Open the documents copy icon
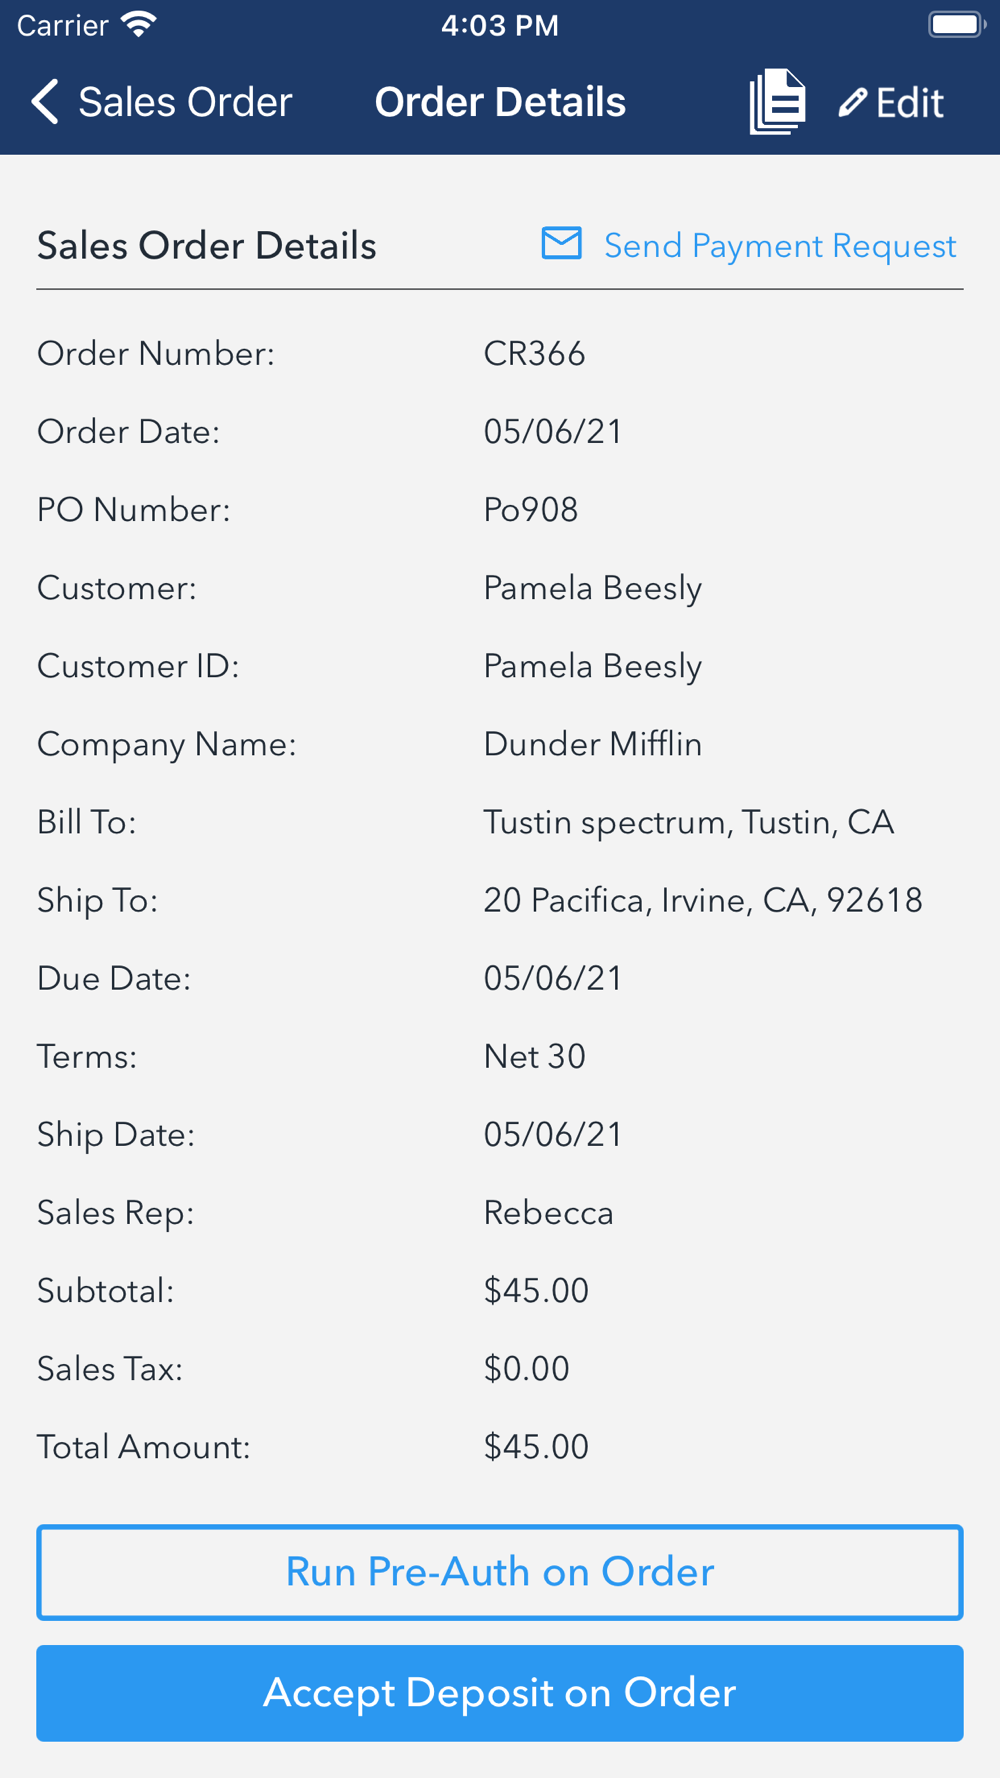Image resolution: width=1000 pixels, height=1778 pixels. (777, 102)
